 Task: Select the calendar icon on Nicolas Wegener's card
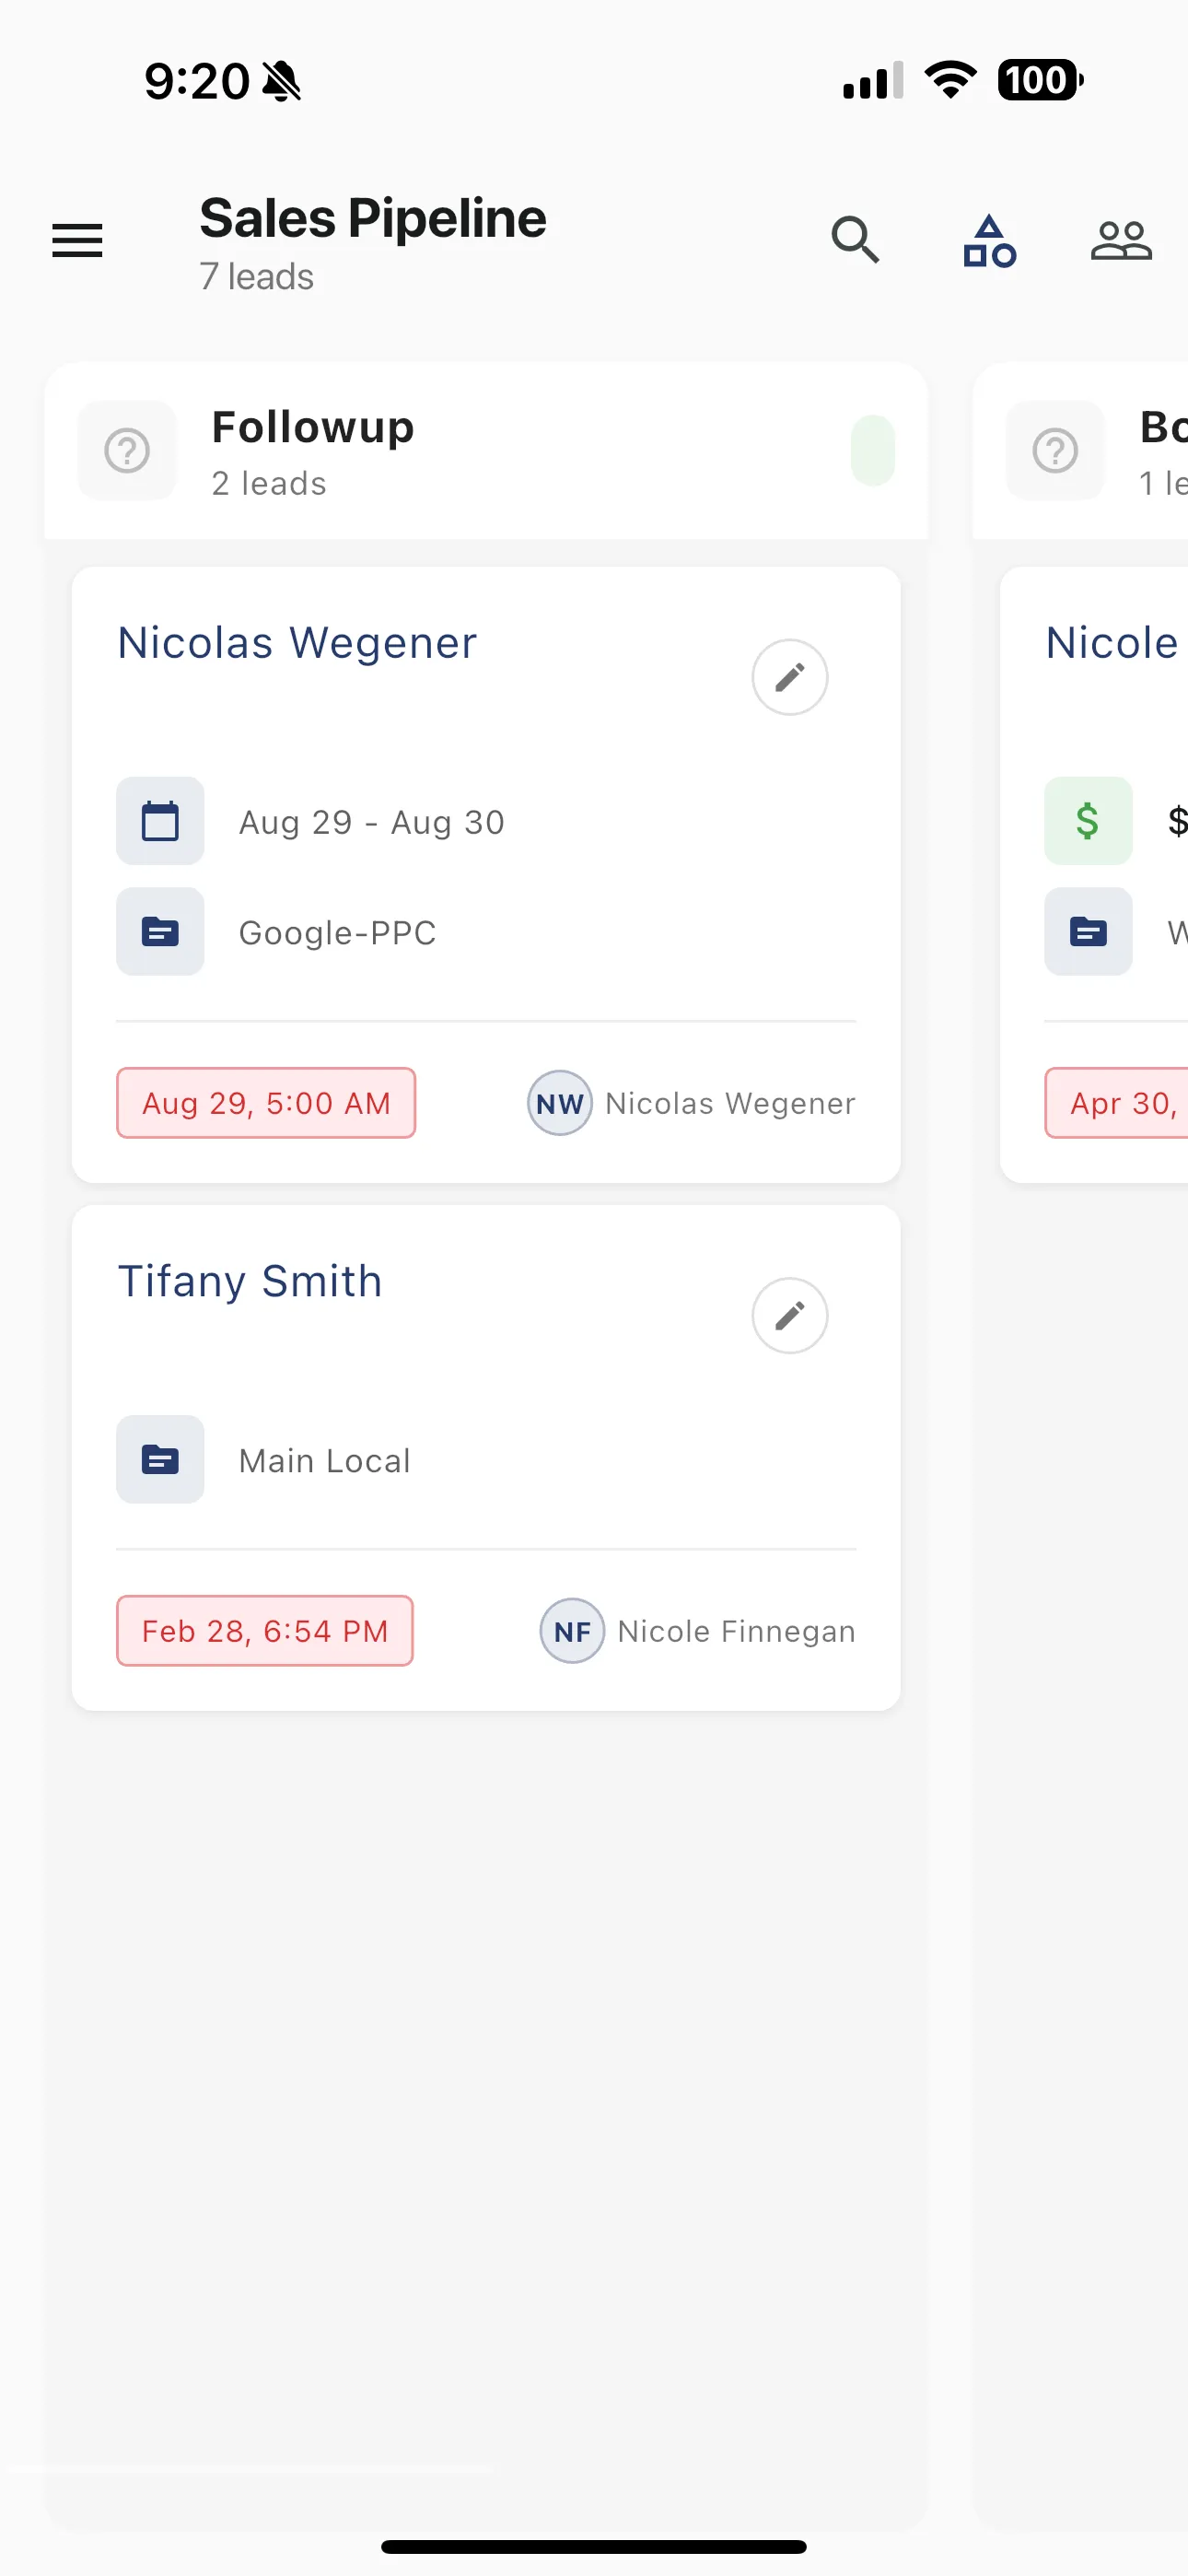click(x=159, y=821)
